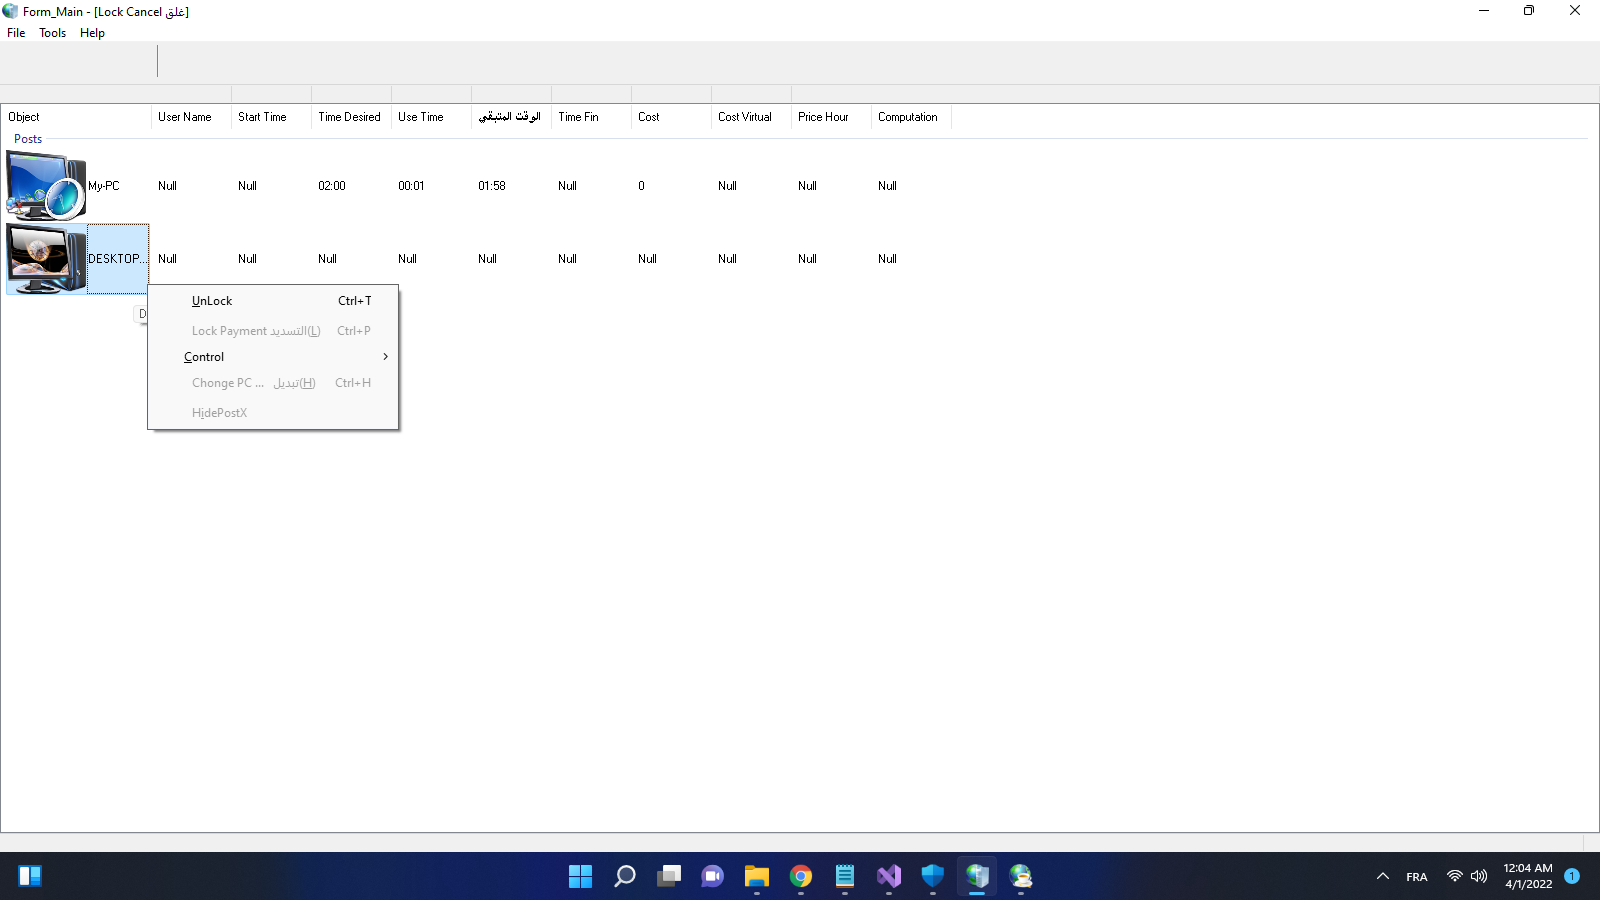
Task: Select the DESKTOP computer station icon
Action: (45, 258)
